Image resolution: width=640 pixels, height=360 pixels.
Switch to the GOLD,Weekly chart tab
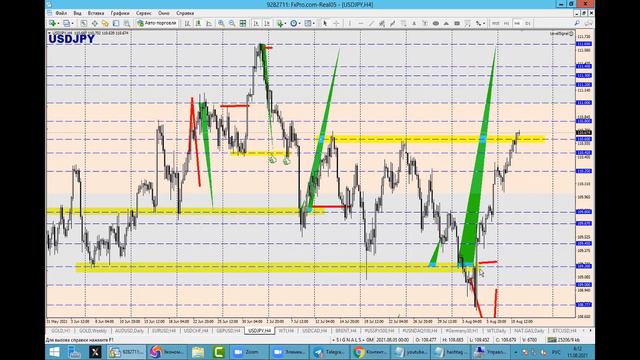coord(93,331)
